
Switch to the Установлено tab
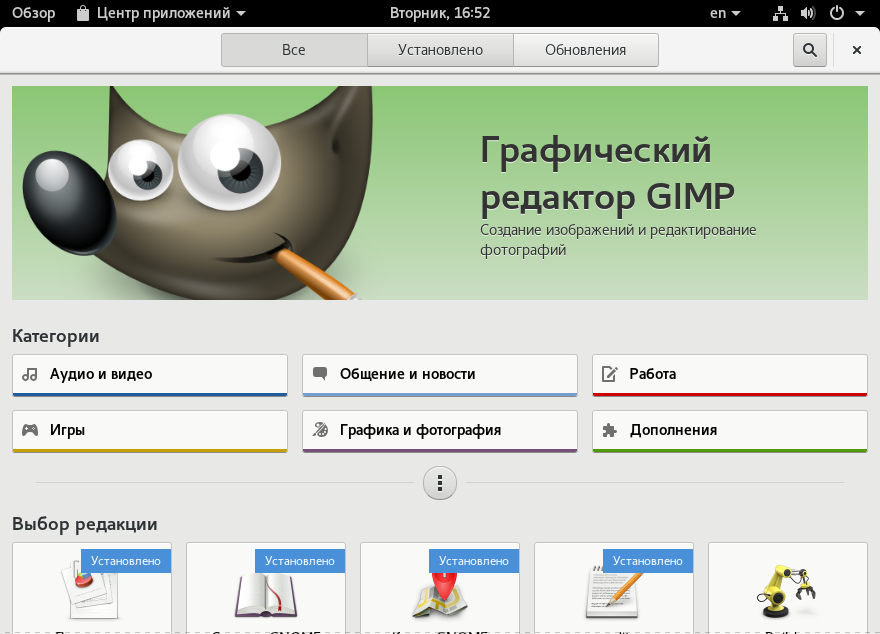(441, 50)
